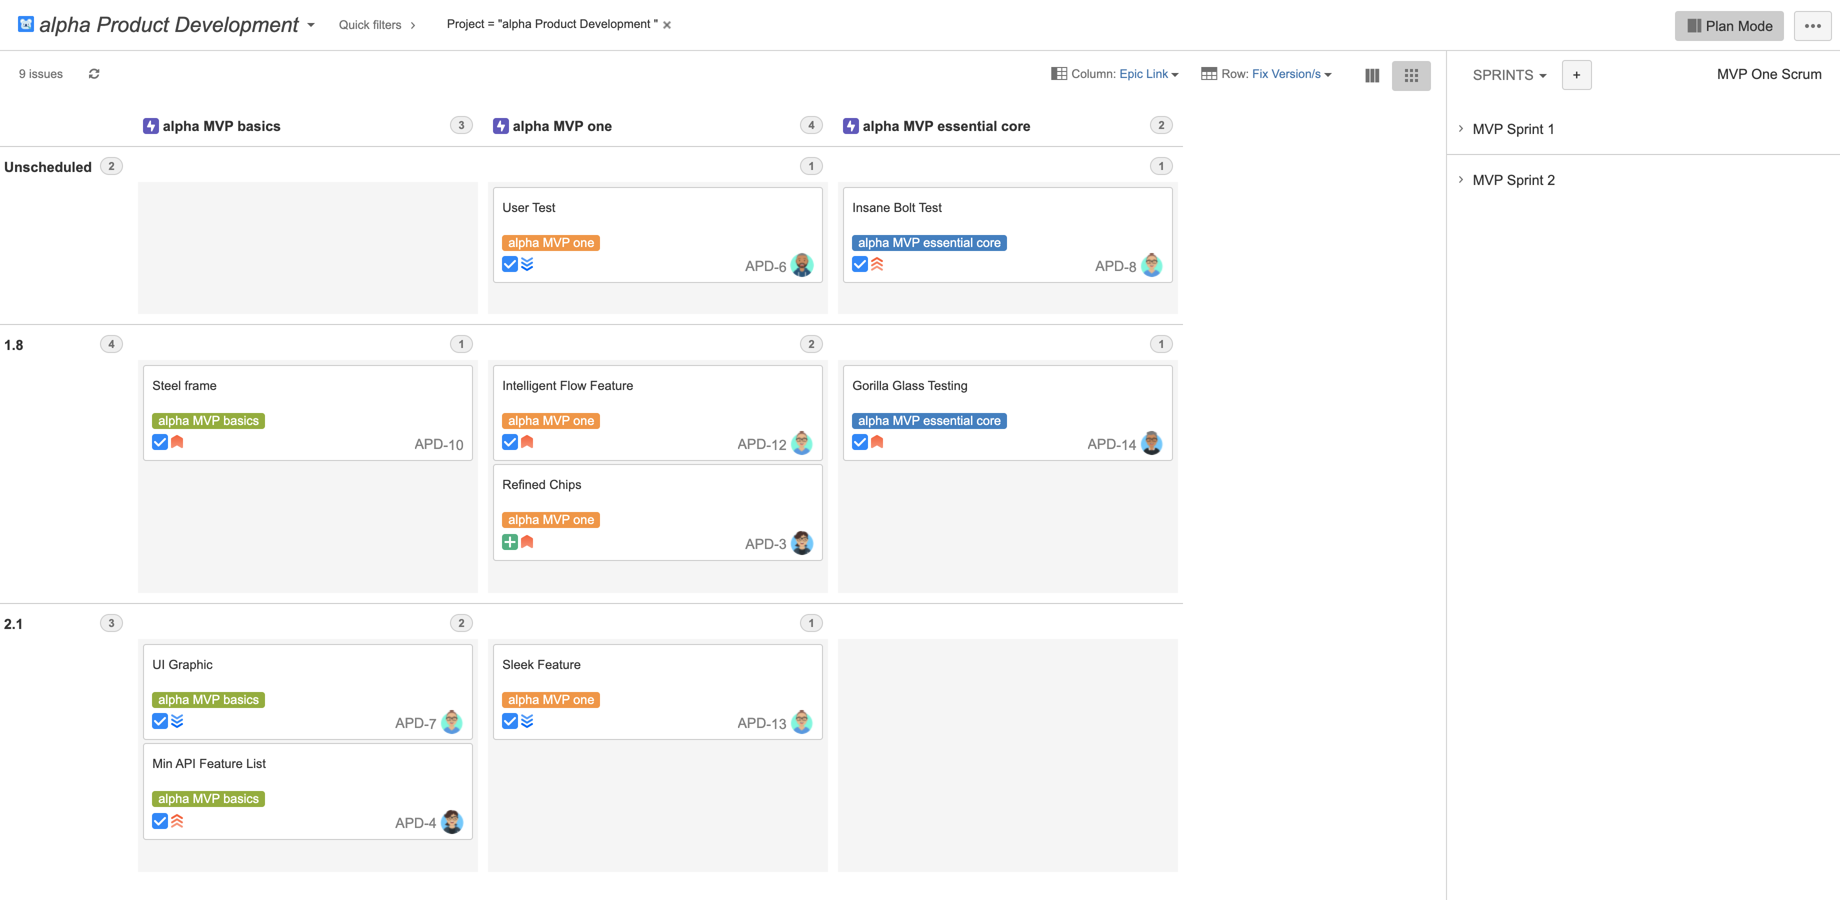This screenshot has width=1840, height=900.
Task: Click the + button next to SPRINTS
Action: (1576, 75)
